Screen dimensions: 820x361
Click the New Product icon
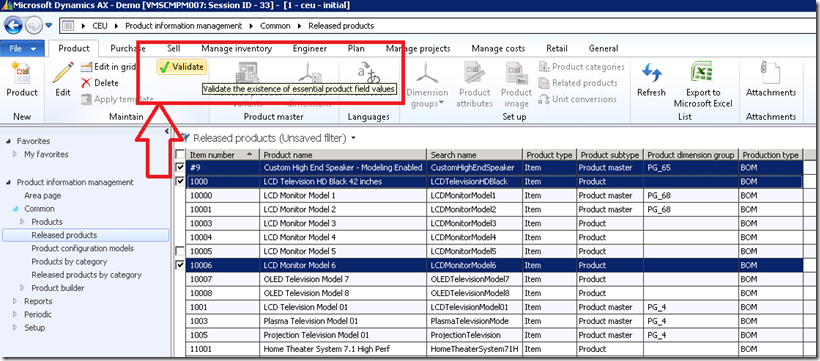(x=22, y=73)
